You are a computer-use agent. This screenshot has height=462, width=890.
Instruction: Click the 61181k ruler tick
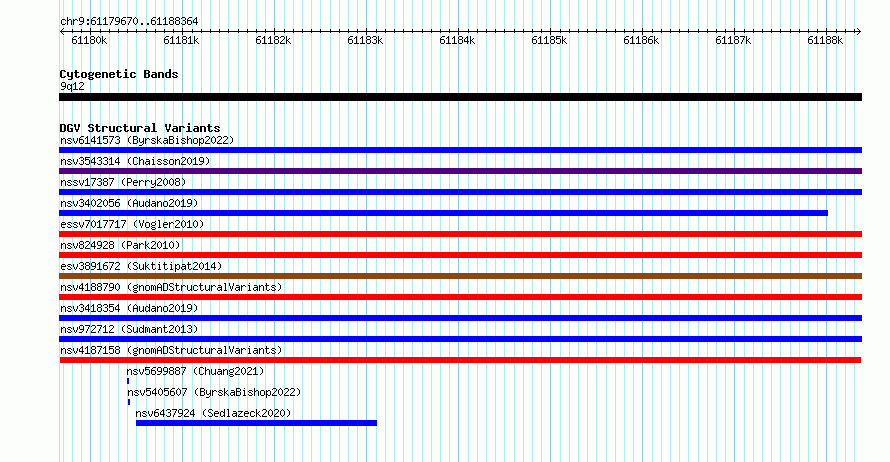click(181, 40)
